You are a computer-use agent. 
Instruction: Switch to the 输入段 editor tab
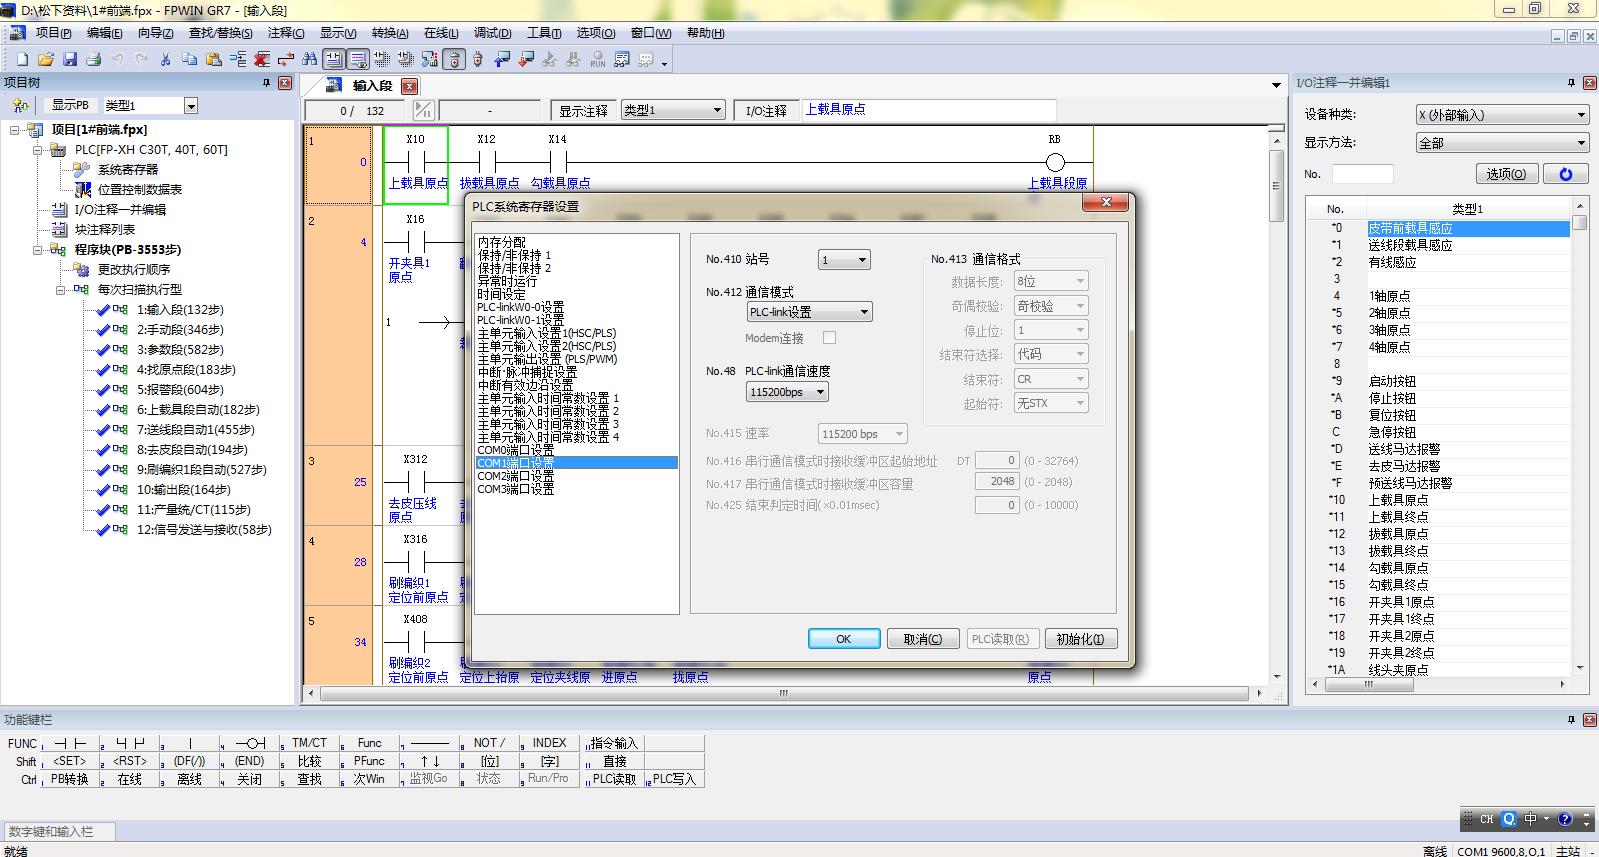point(372,86)
